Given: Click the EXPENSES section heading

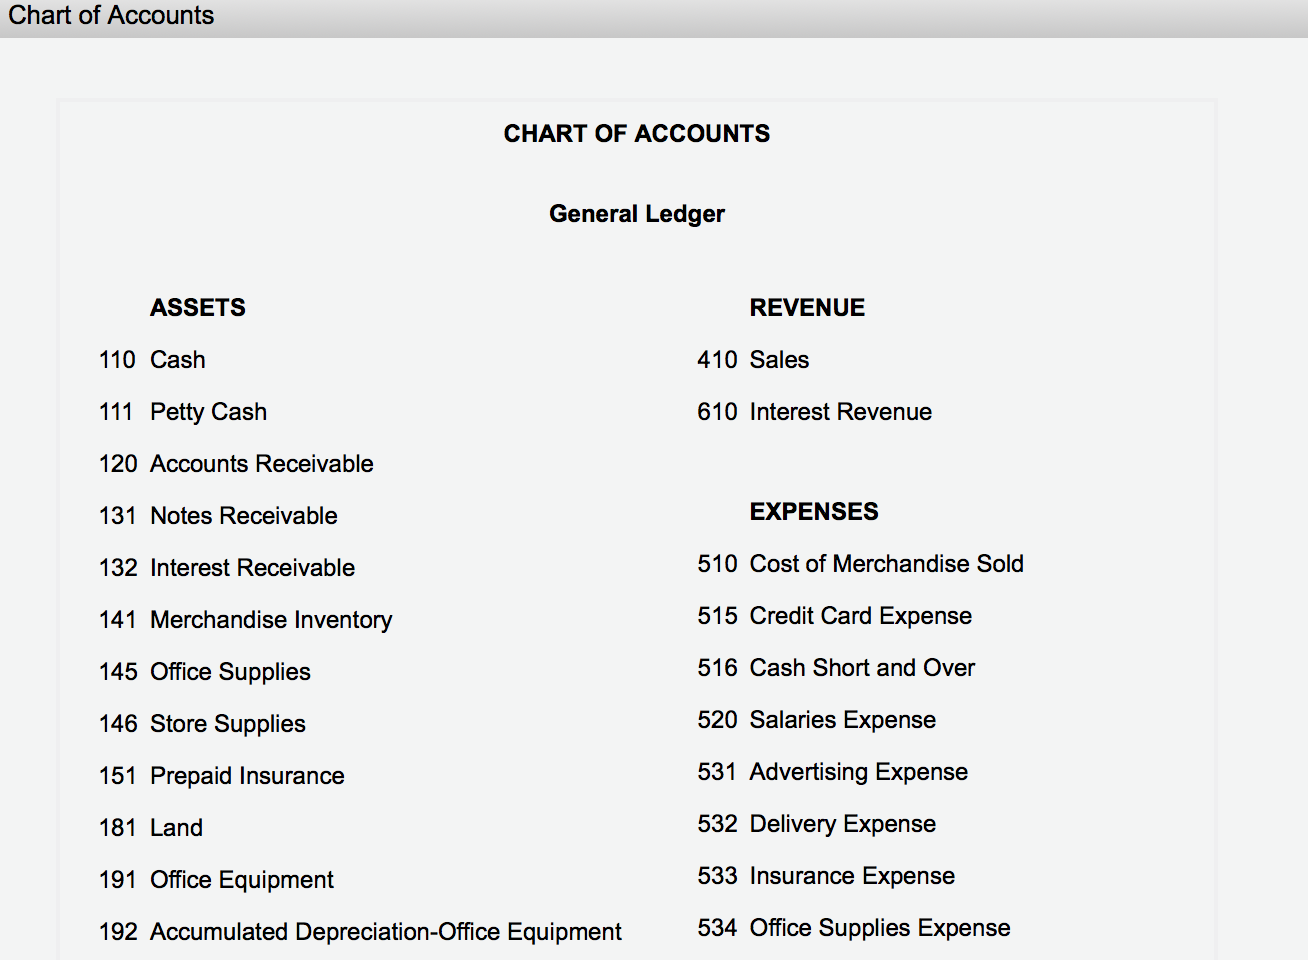Looking at the screenshot, I should [813, 511].
